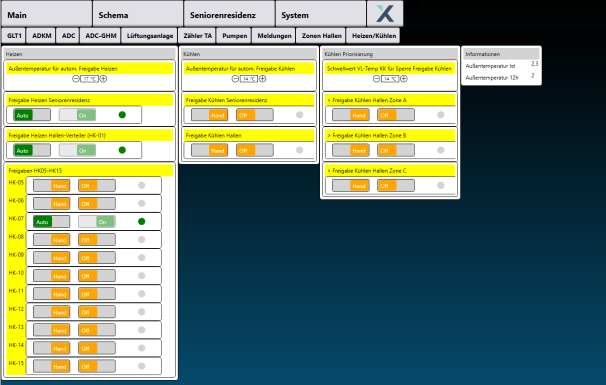Click the cooling release temperature value field
Screen dimensions: 606x385
click(x=249, y=79)
